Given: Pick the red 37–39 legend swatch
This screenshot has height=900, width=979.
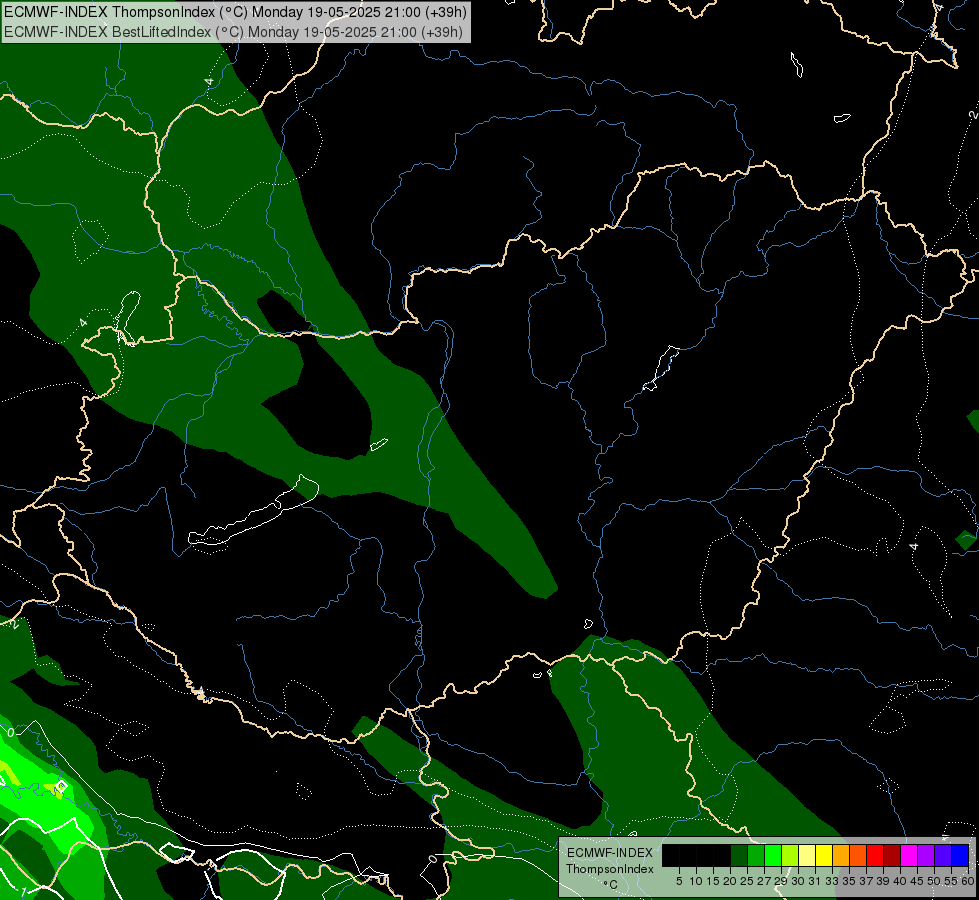Looking at the screenshot, I should point(875,855).
